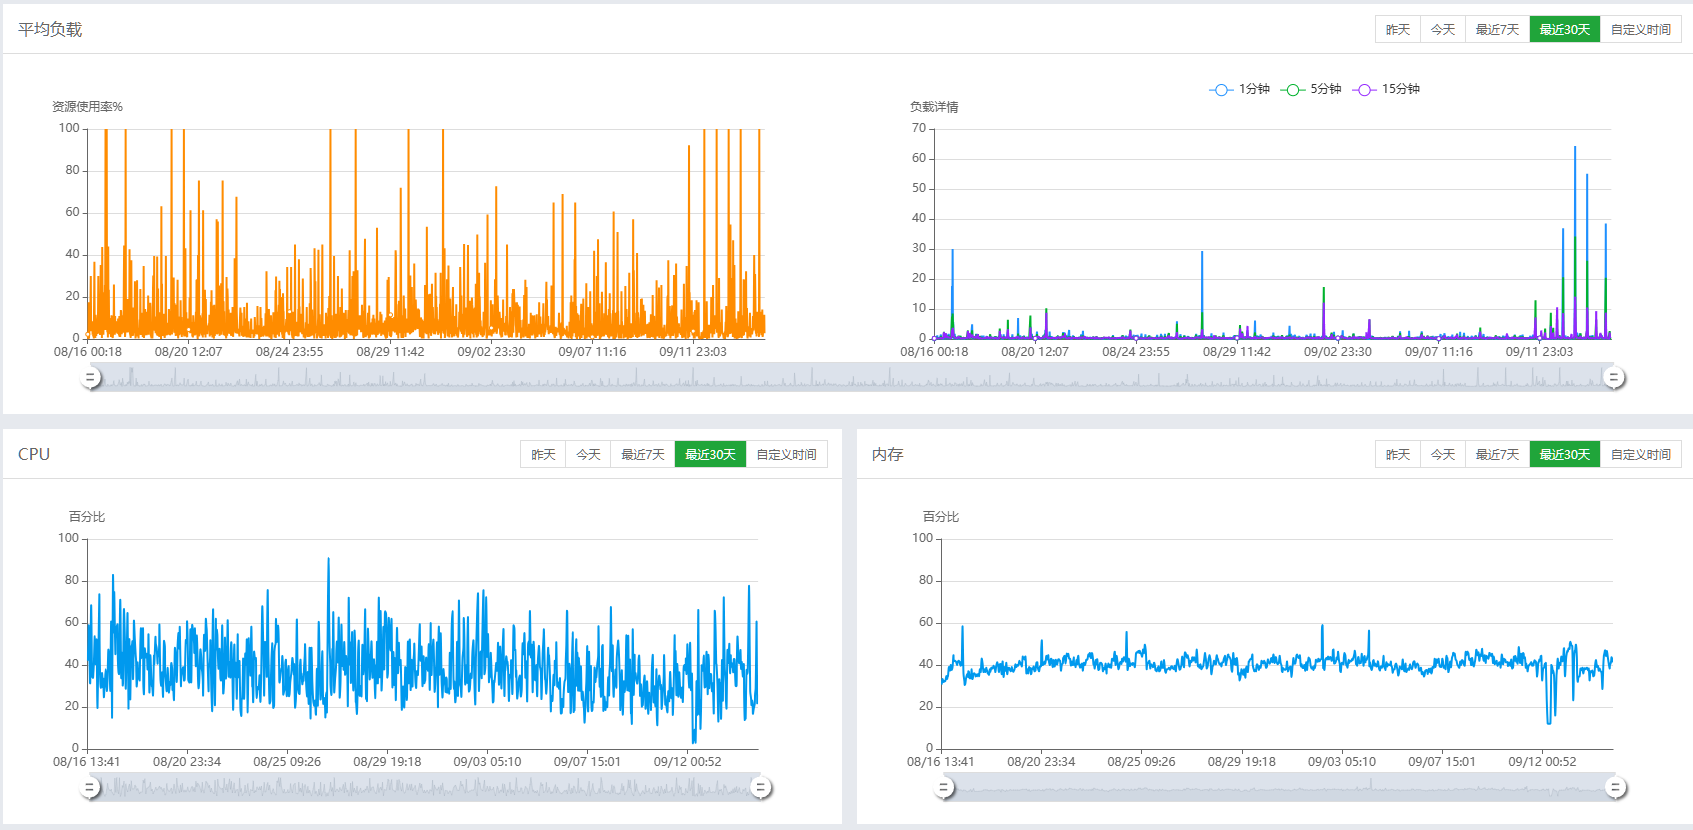1693x830 pixels.
Task: Click right zoom handle of CPU slider
Action: (760, 788)
